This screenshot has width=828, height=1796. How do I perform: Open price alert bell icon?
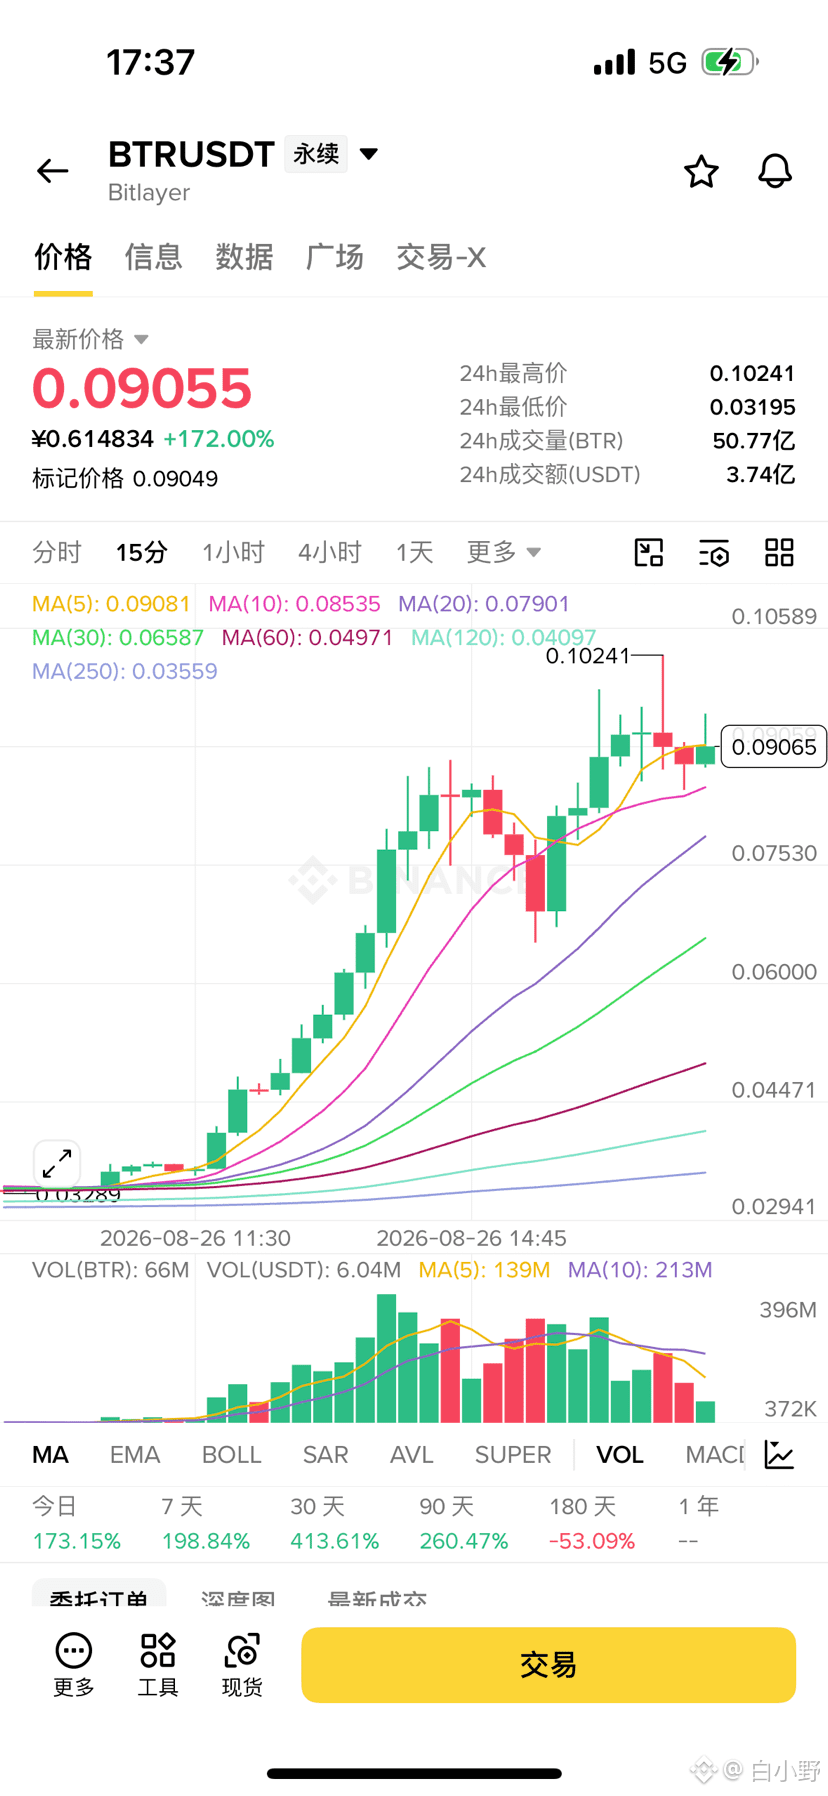[775, 171]
